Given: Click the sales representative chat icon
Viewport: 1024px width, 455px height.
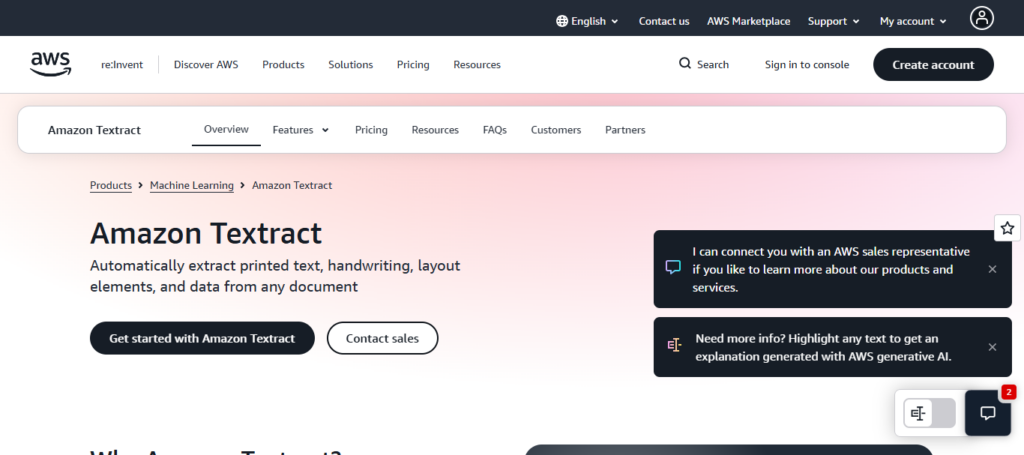Looking at the screenshot, I should pos(673,267).
